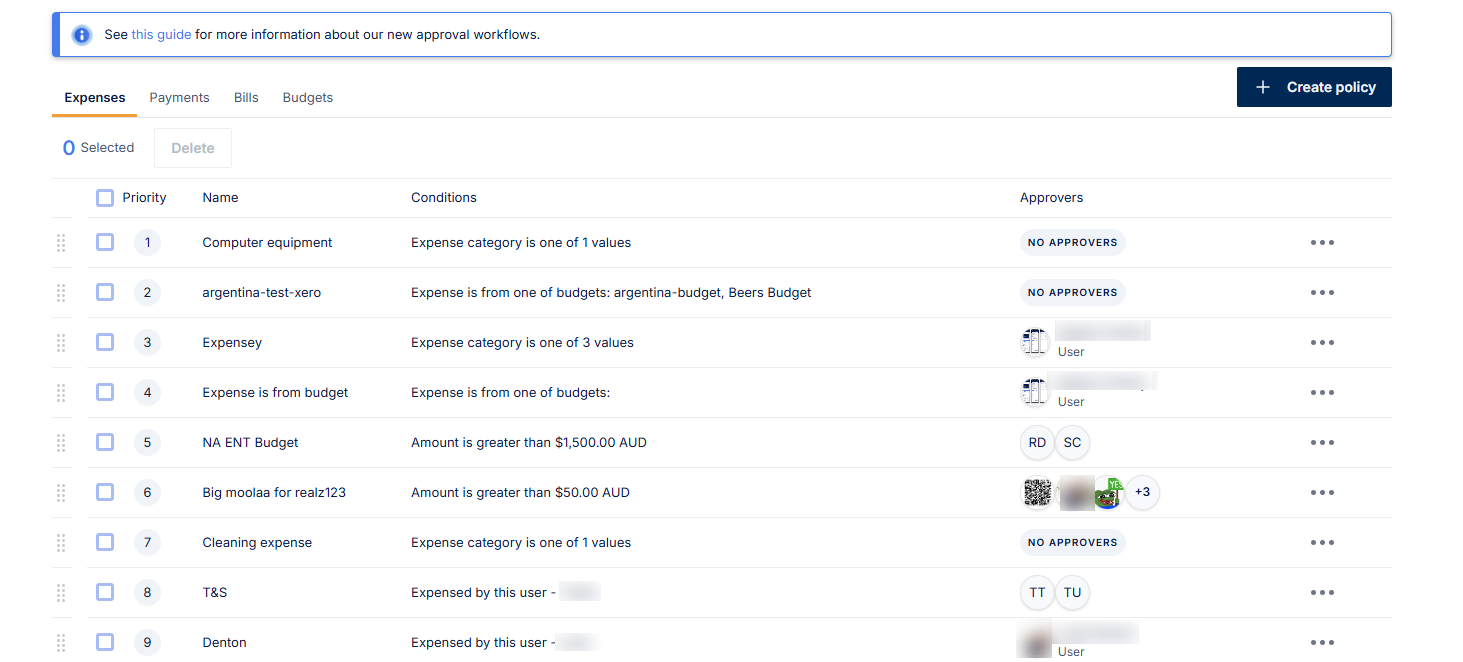Open the Expense is from budget policy name
Viewport: 1463px width, 662px height.
[x=275, y=393]
